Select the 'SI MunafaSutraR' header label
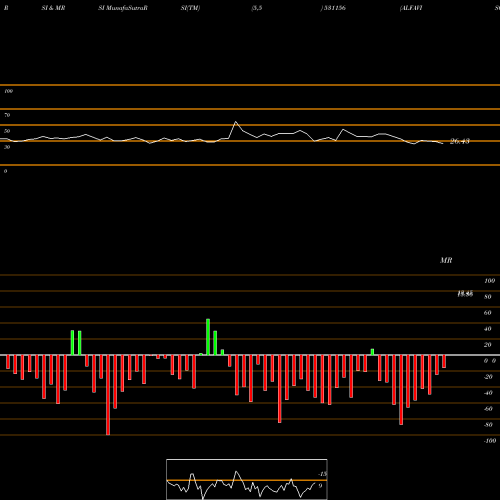Viewport: 500px width, 500px height. tap(123, 8)
